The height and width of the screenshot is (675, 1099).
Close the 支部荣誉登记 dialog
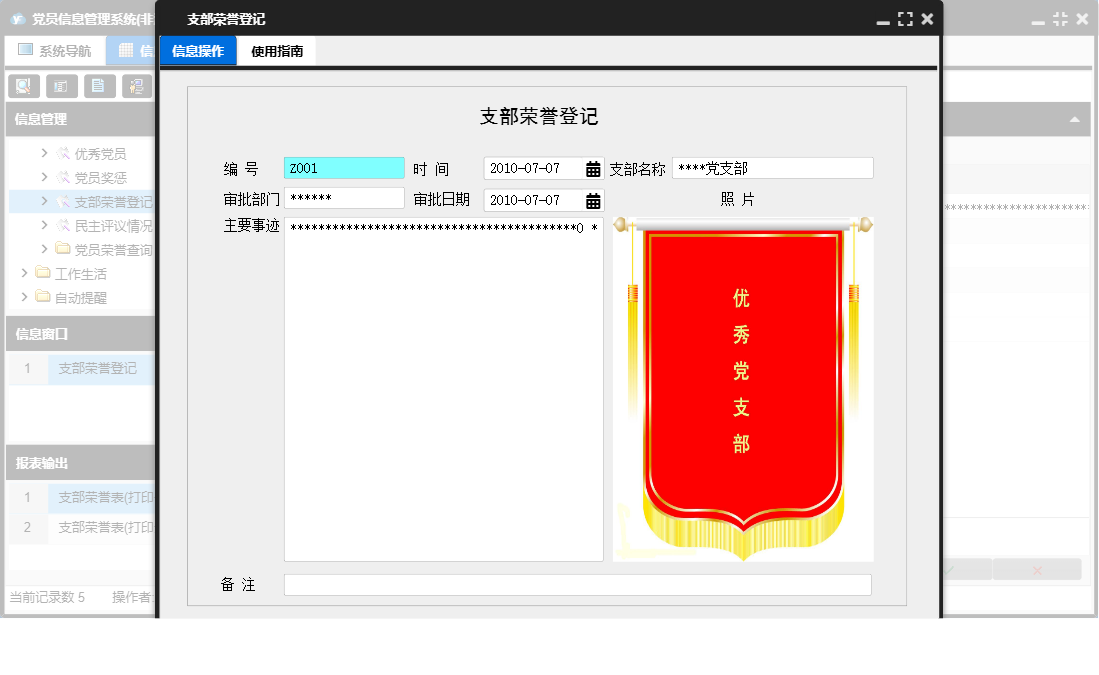click(927, 19)
